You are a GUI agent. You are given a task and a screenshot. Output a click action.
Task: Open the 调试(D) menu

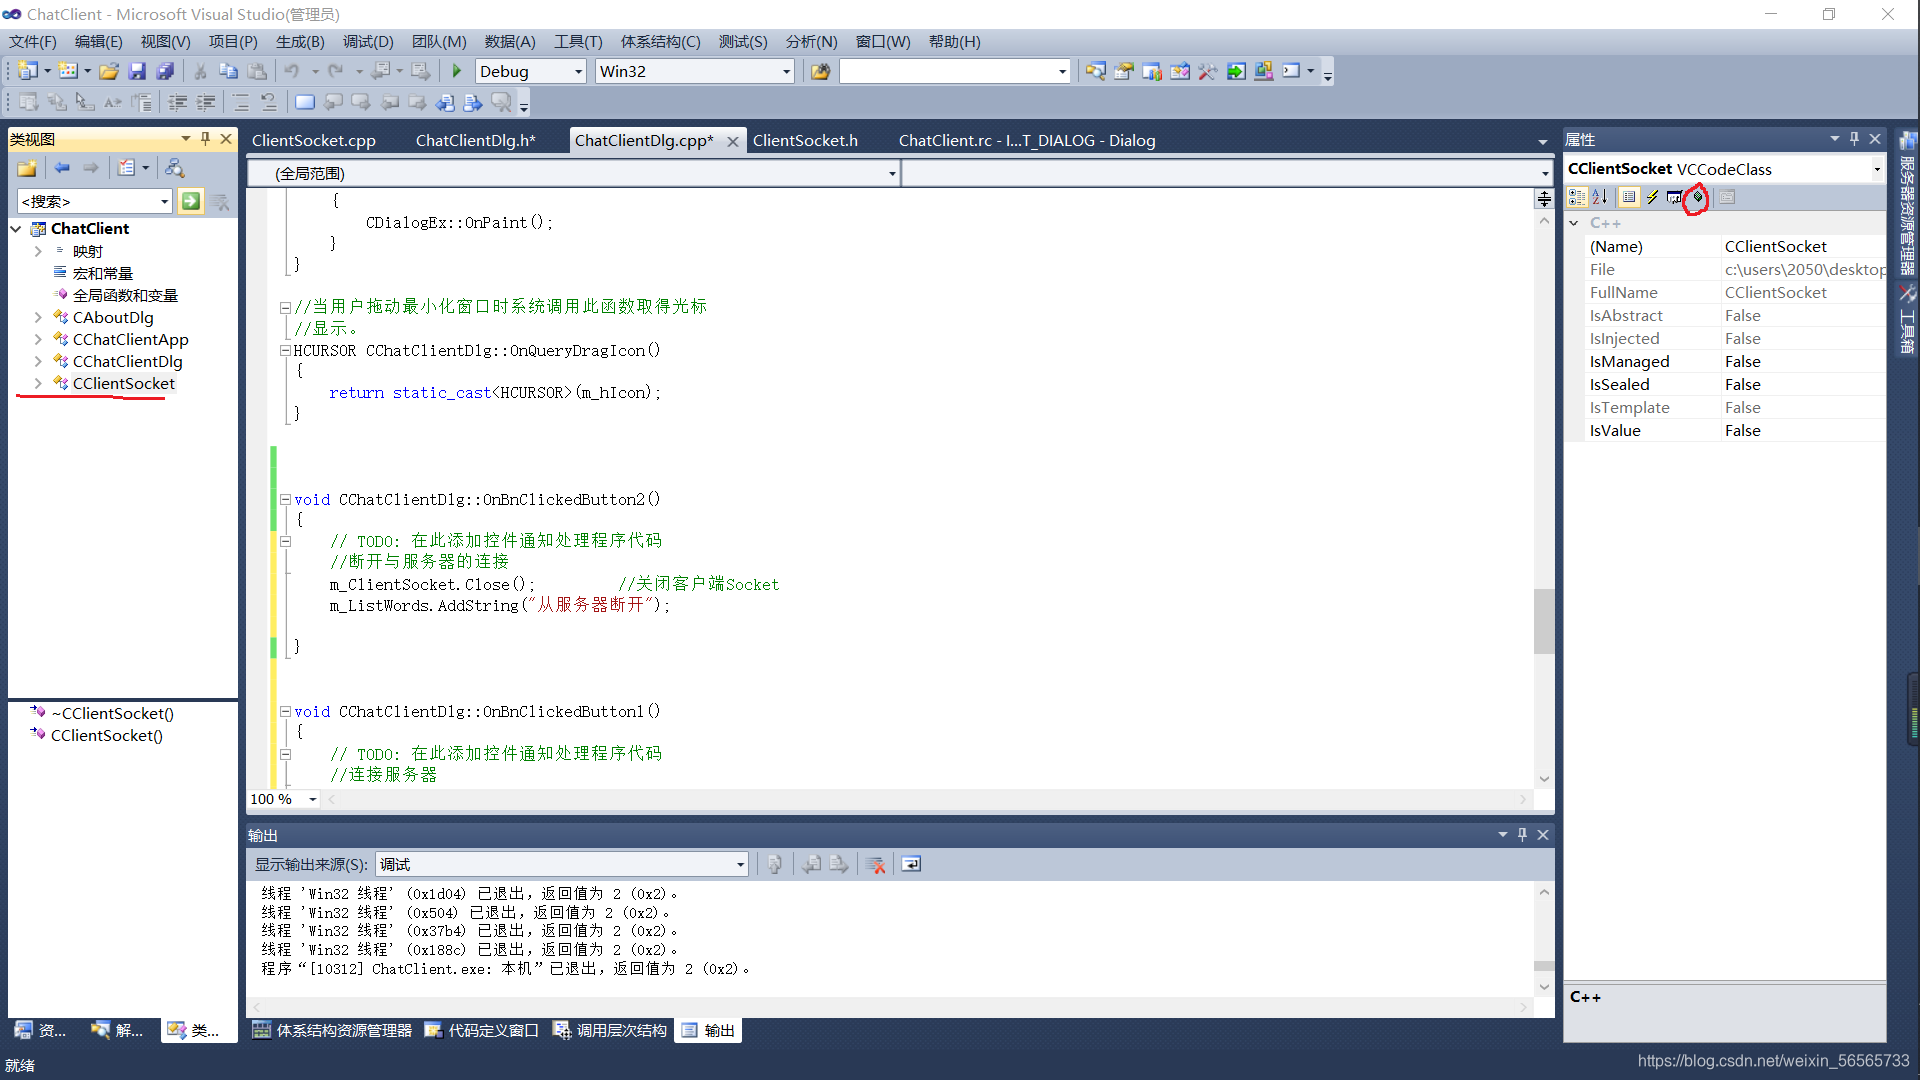pos(368,41)
